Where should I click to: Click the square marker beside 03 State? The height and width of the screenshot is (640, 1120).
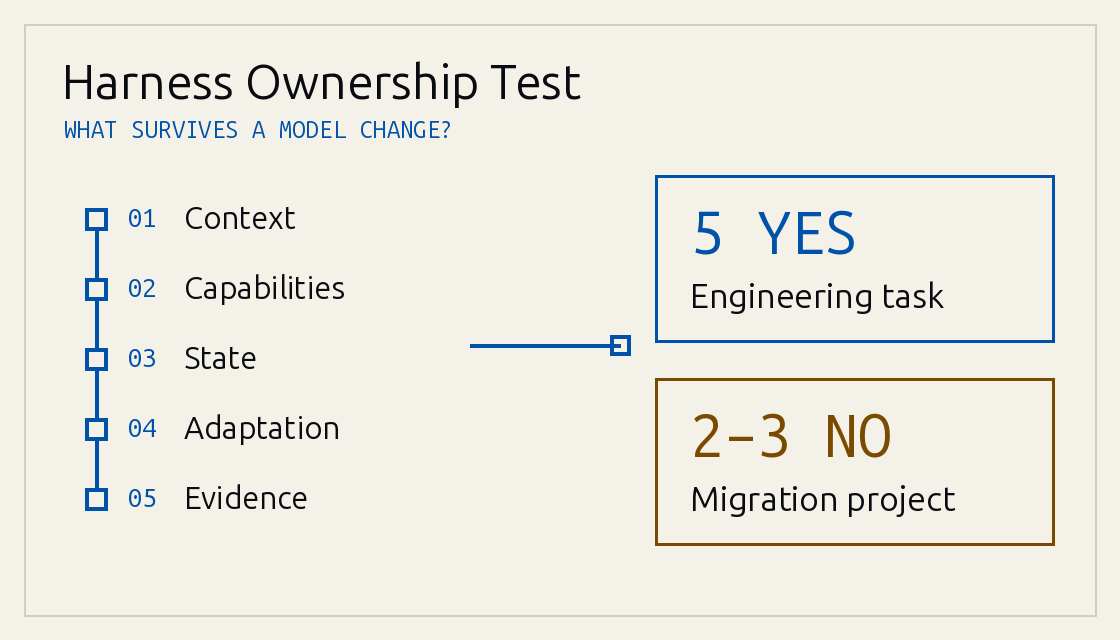click(96, 359)
